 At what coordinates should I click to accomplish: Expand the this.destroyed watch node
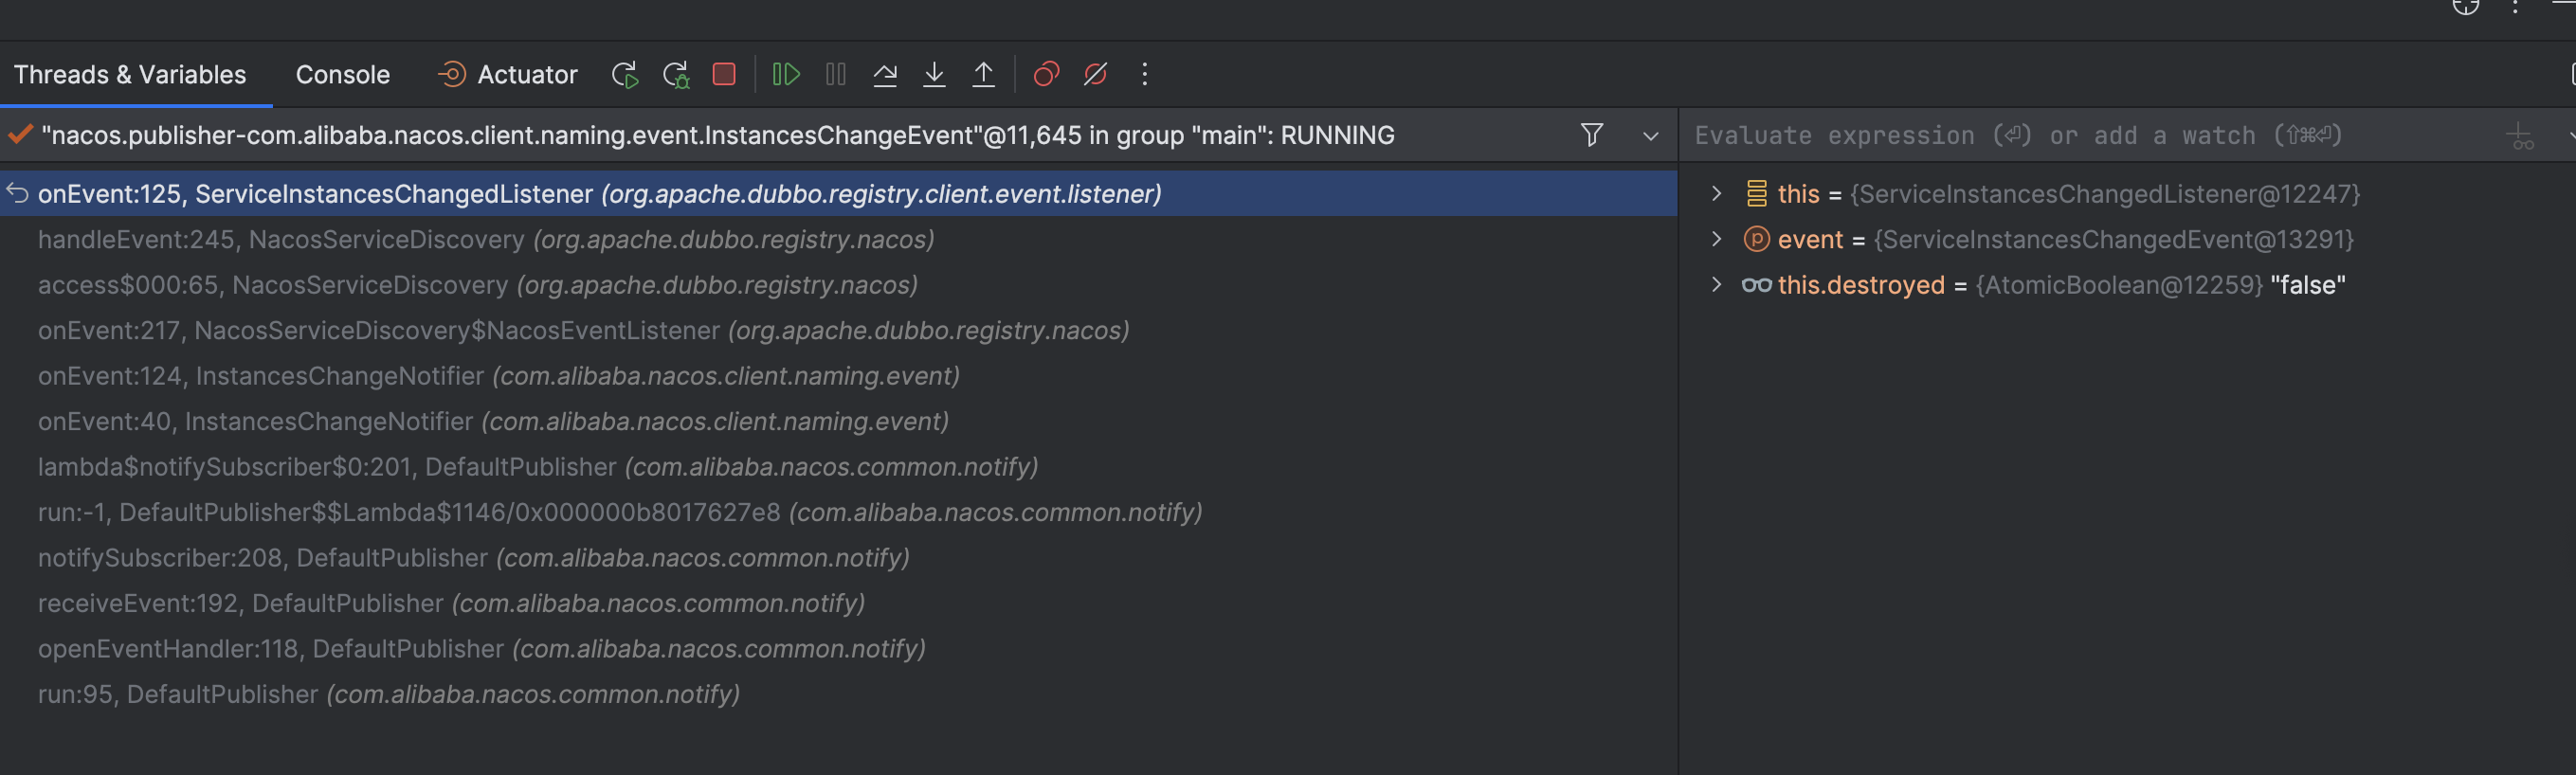coord(1716,285)
